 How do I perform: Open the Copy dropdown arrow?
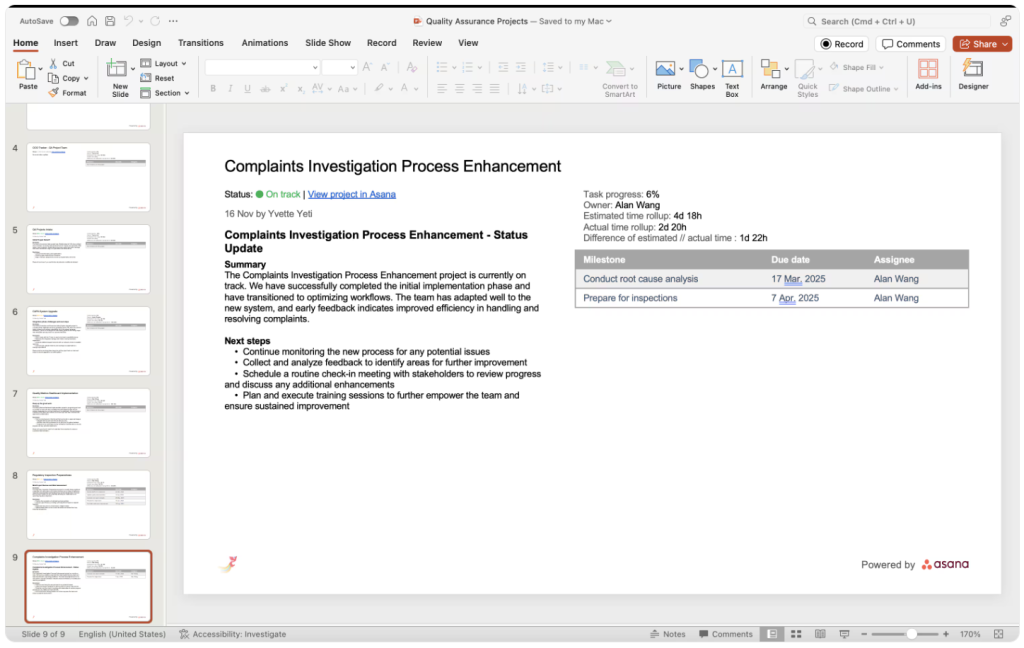(x=86, y=78)
